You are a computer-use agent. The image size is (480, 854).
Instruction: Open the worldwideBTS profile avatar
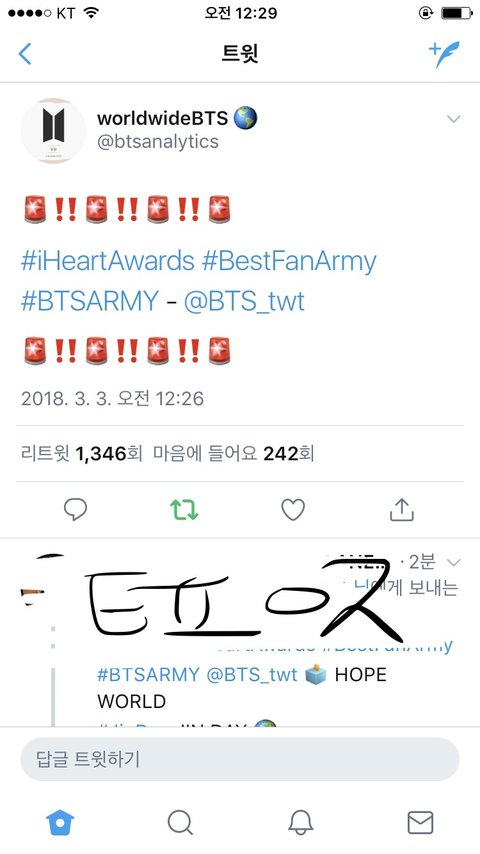click(x=53, y=131)
